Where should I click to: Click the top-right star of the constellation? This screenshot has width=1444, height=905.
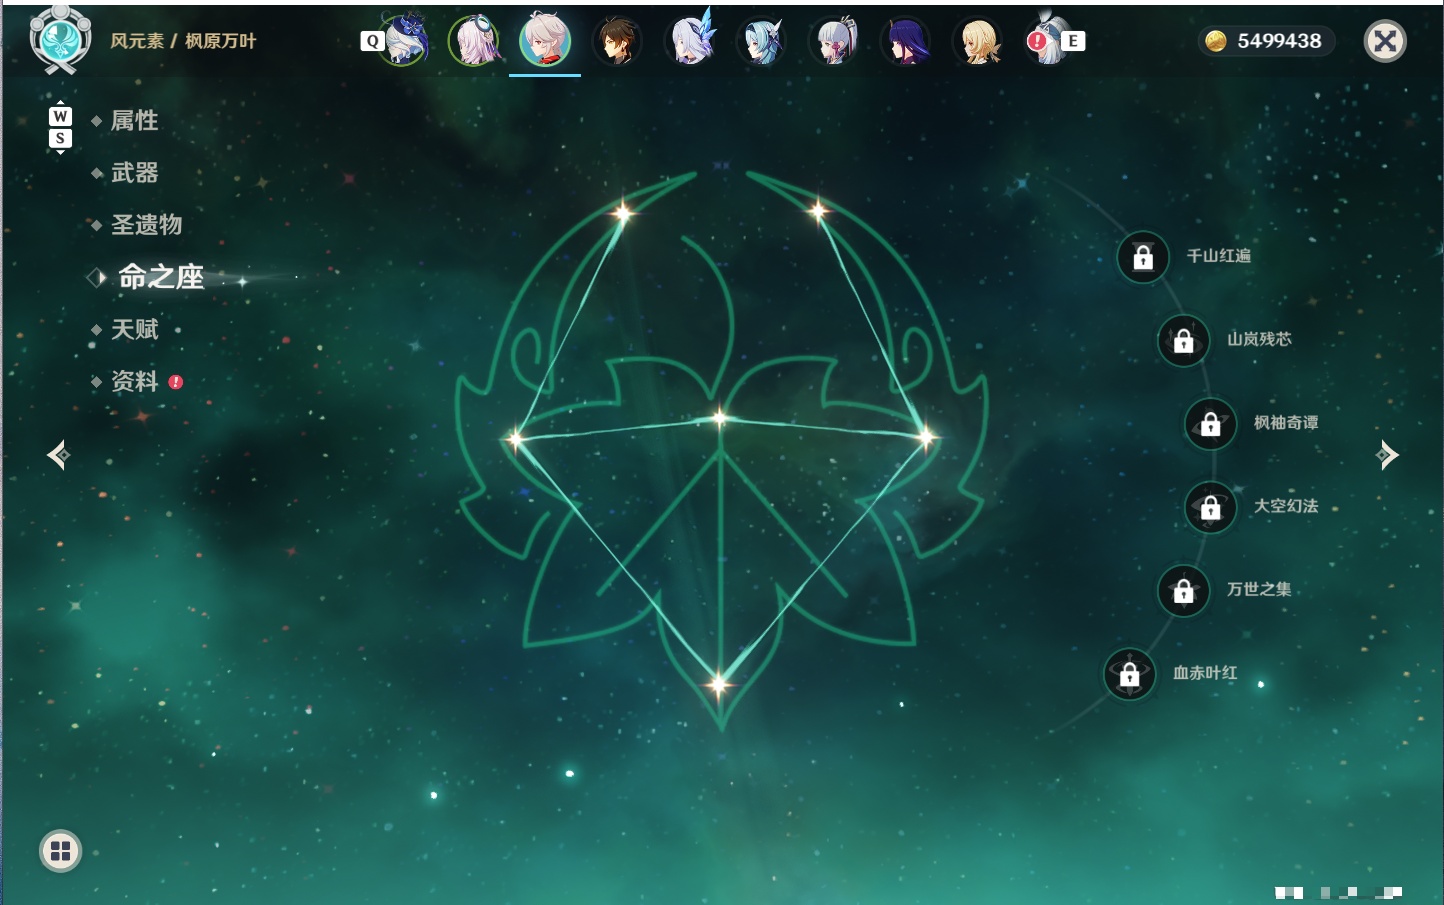pyautogui.click(x=818, y=210)
